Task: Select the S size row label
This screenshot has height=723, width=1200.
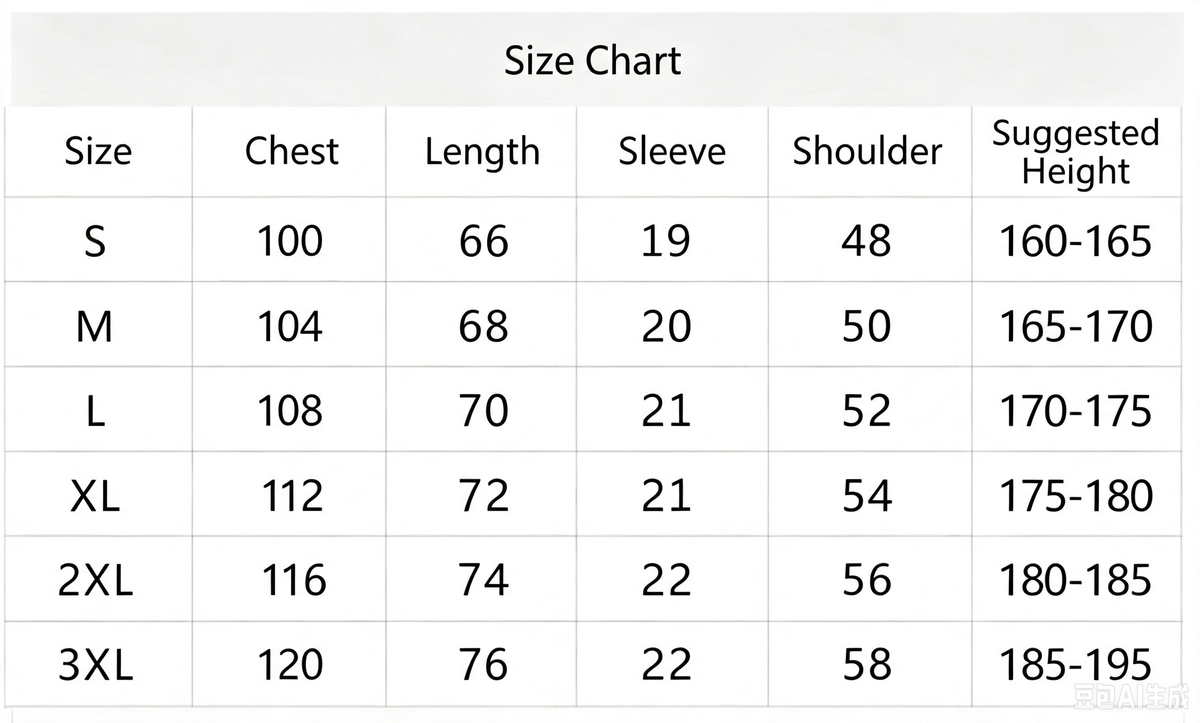Action: pos(95,241)
